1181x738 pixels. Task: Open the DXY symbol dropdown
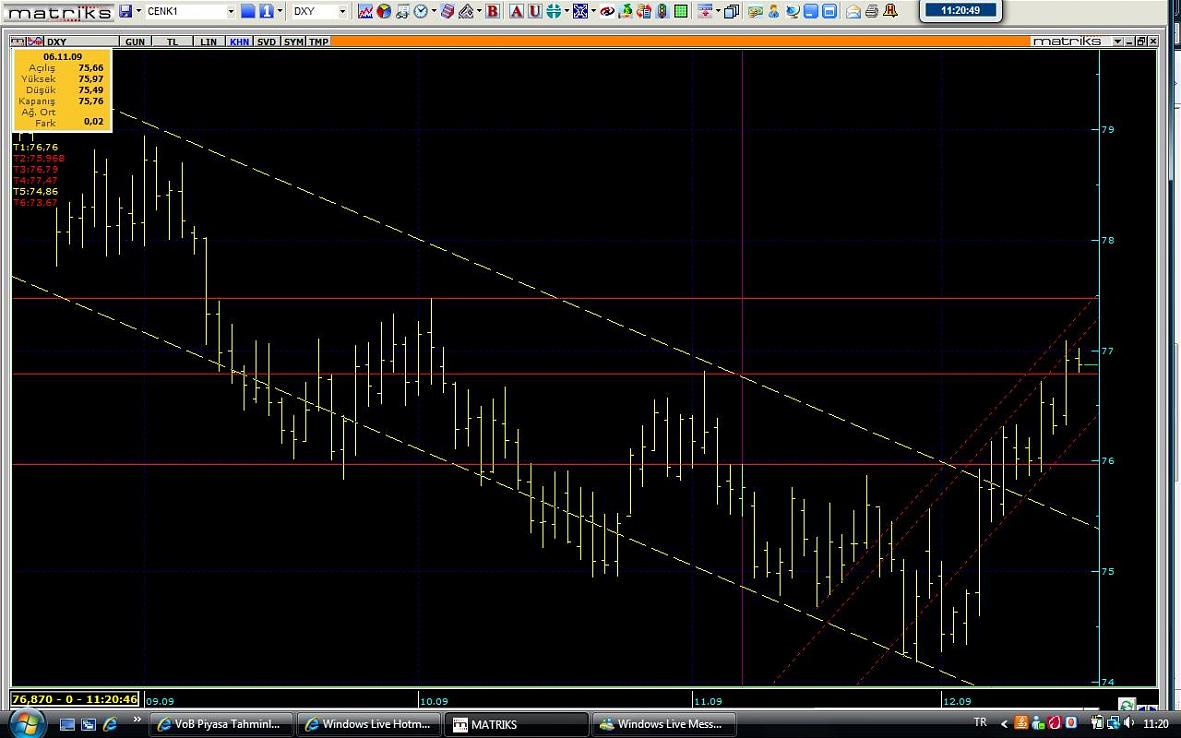coord(342,11)
